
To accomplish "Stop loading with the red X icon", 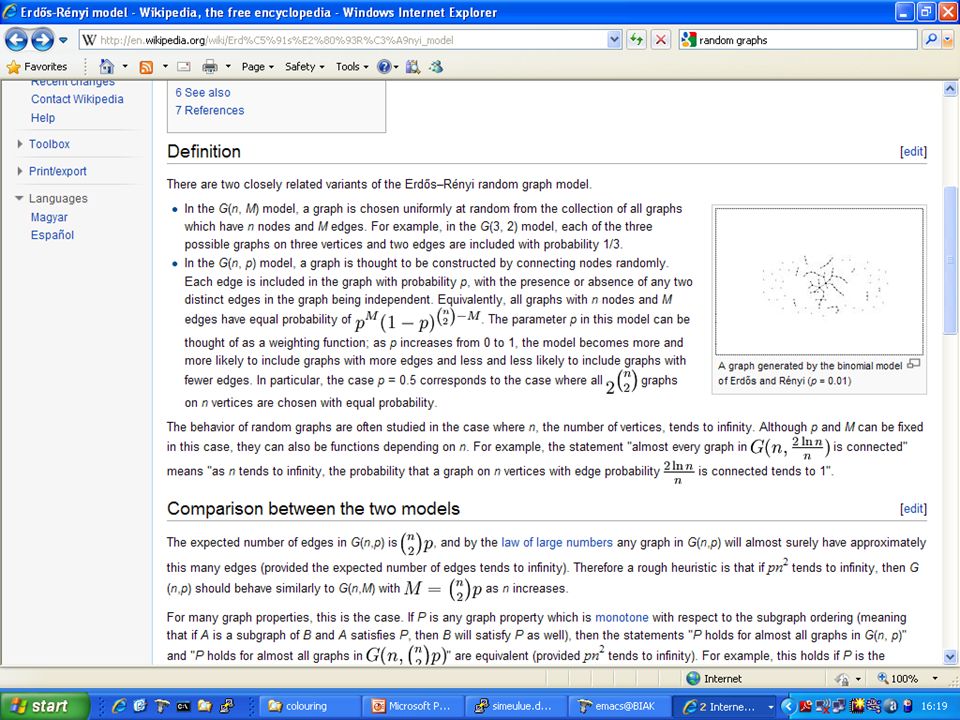I will [661, 40].
